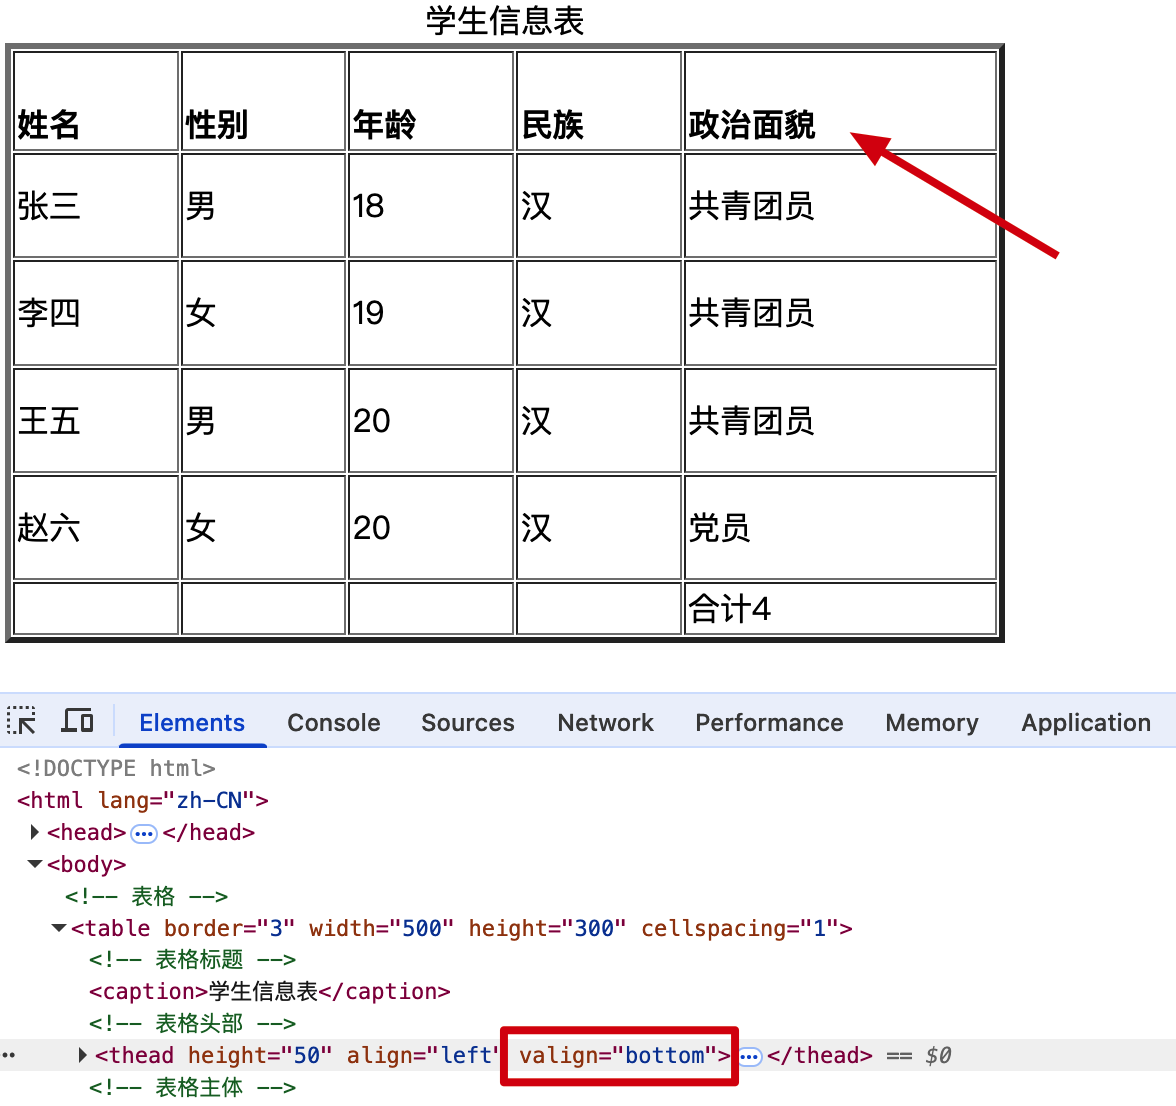
Task: Click the border="3" attribute of table
Action: click(229, 928)
